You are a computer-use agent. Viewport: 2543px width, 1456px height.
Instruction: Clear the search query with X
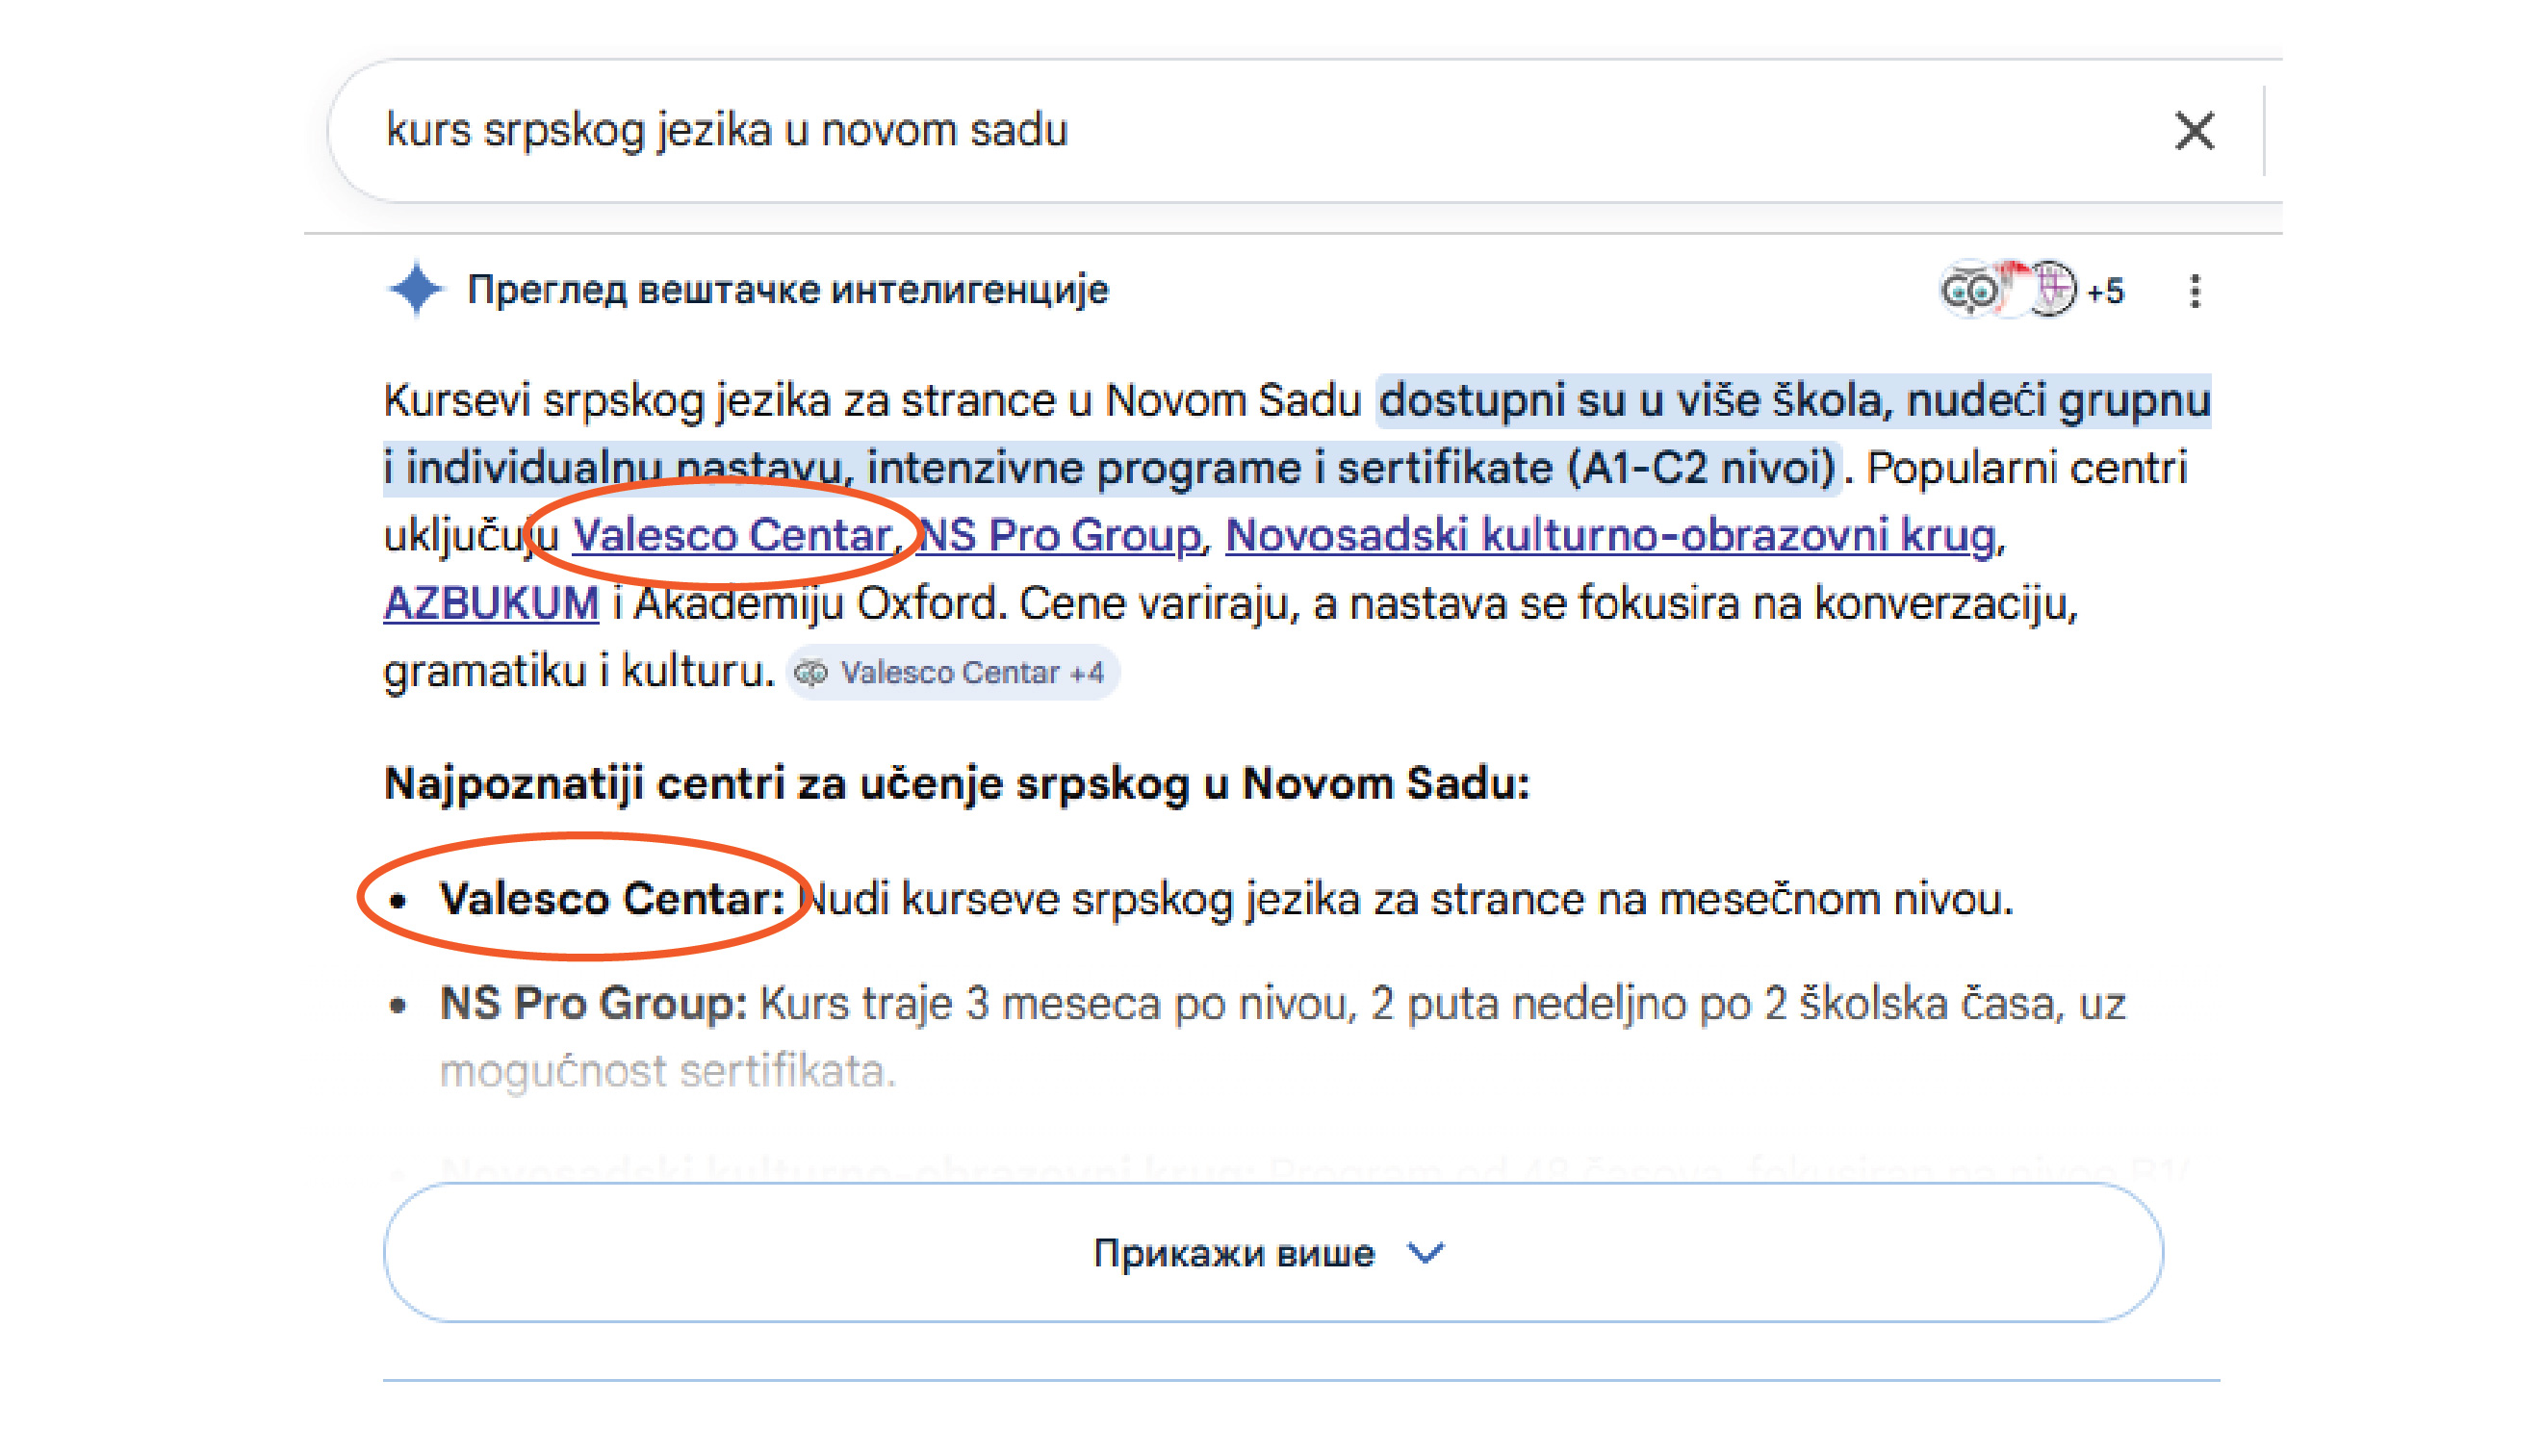tap(2194, 131)
